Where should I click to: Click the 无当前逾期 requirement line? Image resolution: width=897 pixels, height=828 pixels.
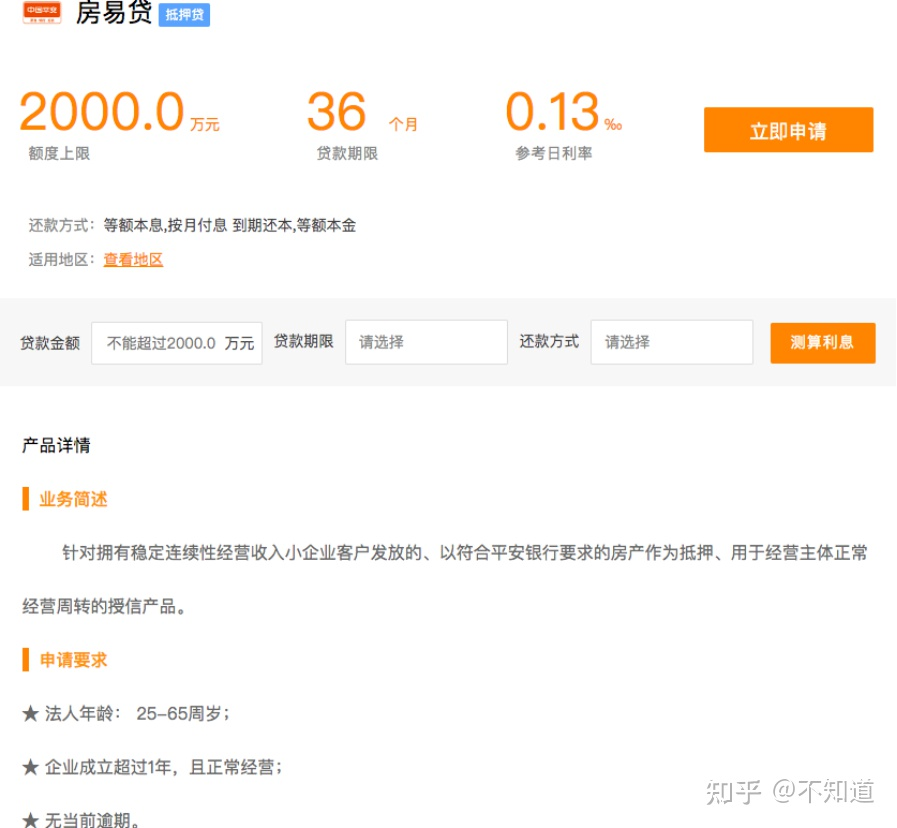(x=81, y=819)
